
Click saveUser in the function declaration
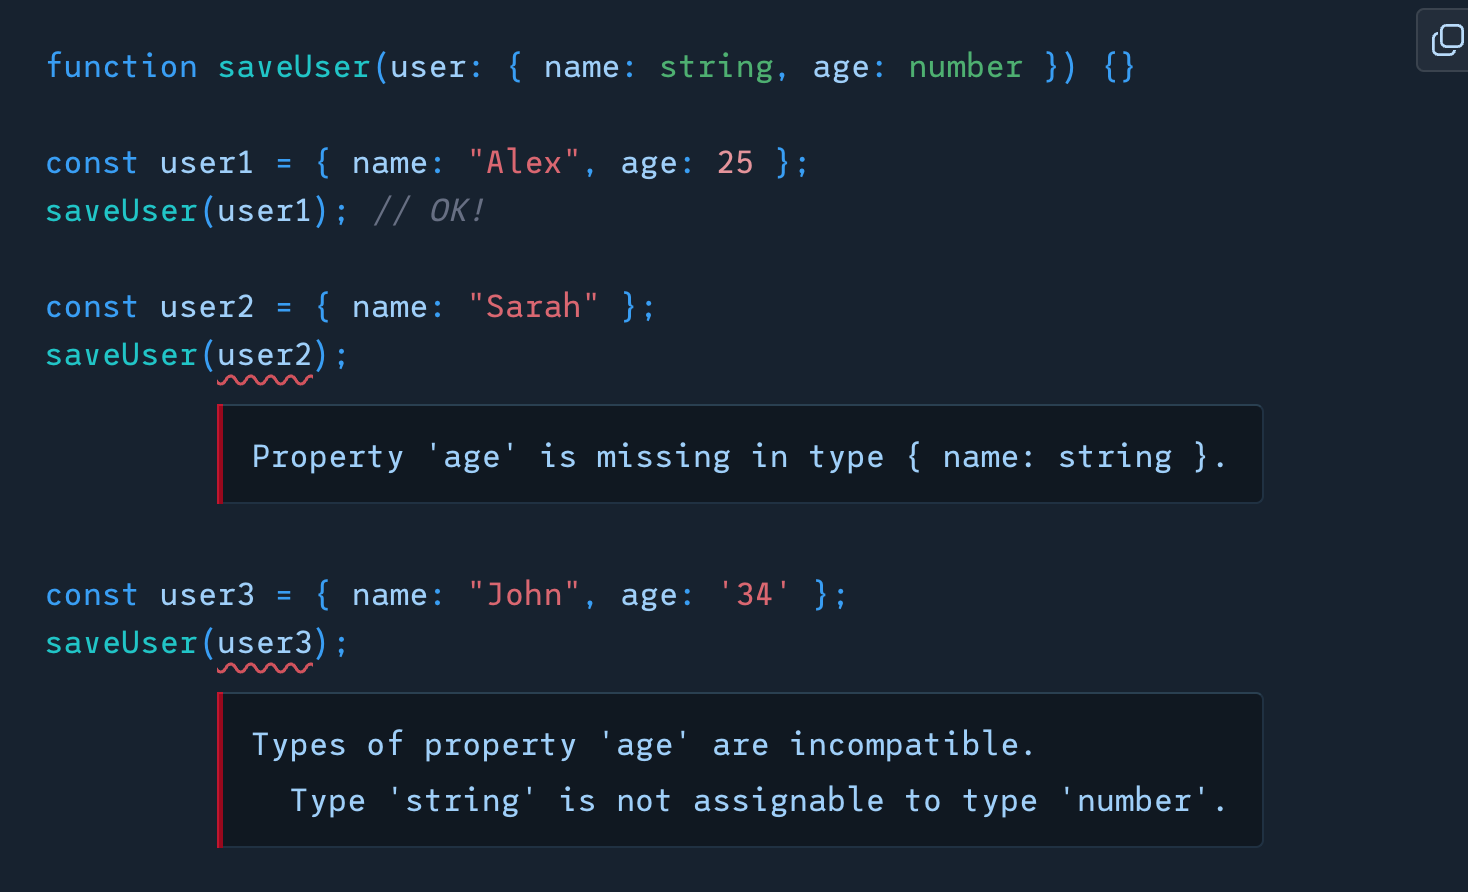[x=294, y=67]
